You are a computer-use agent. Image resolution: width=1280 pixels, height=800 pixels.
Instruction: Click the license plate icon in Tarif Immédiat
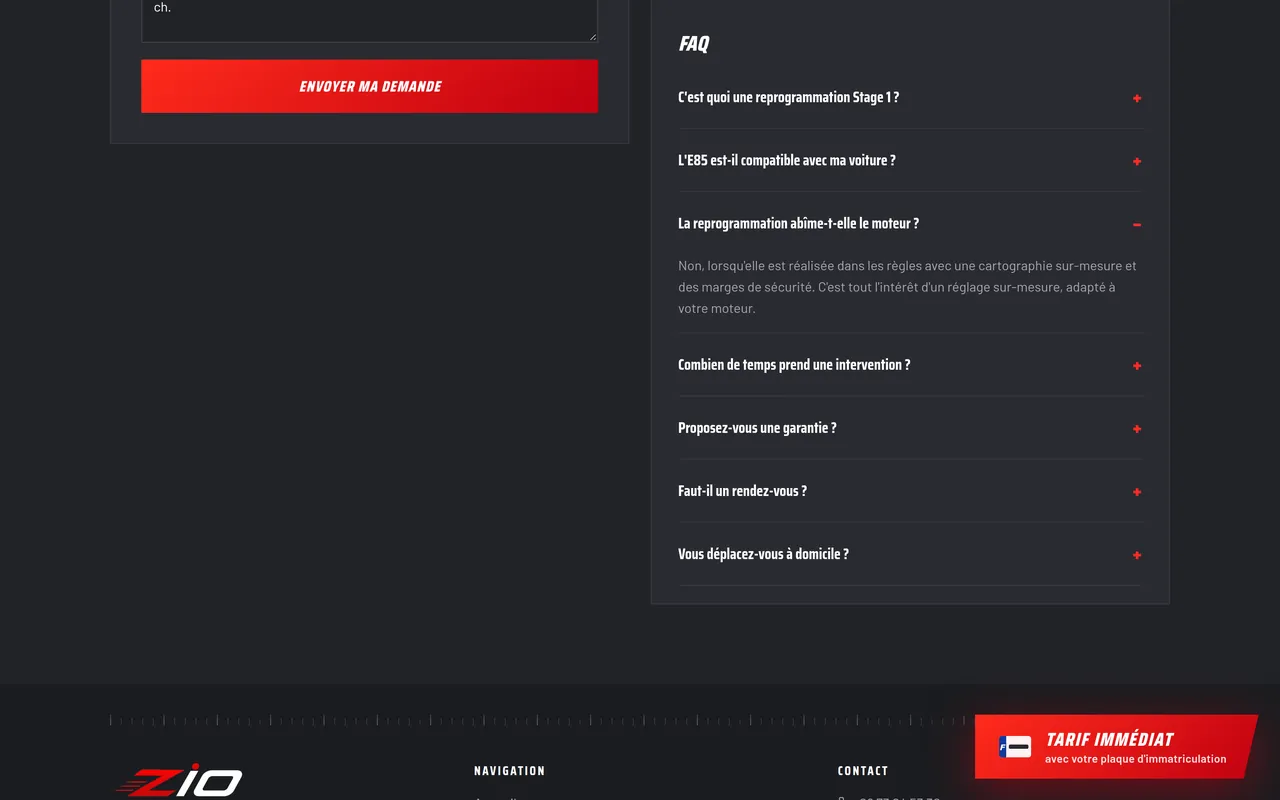tap(1015, 746)
